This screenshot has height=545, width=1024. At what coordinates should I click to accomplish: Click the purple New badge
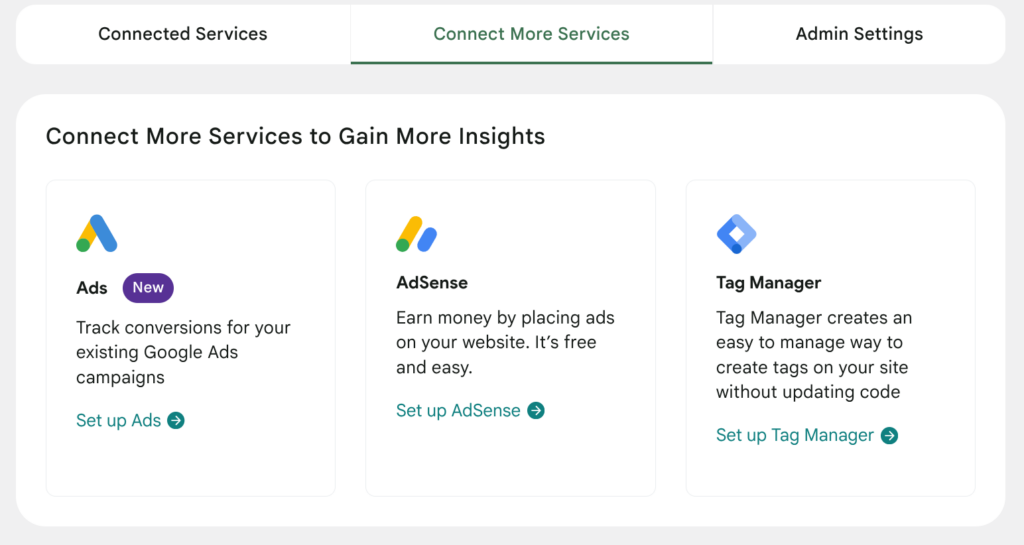coord(148,288)
